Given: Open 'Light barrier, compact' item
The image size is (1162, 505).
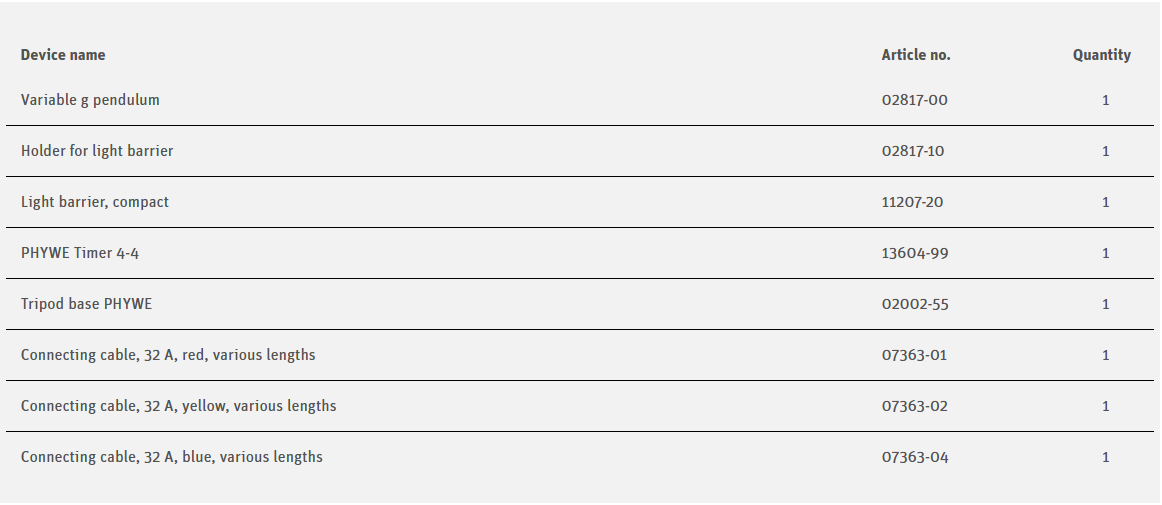Looking at the screenshot, I should 95,202.
